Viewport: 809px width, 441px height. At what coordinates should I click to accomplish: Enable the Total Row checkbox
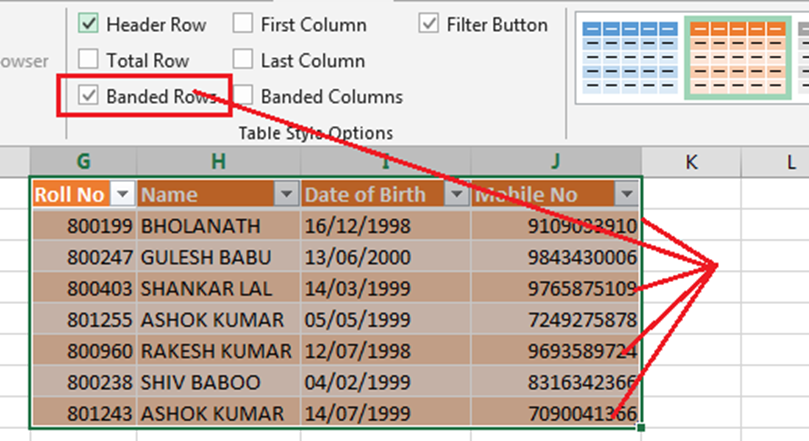(x=89, y=60)
